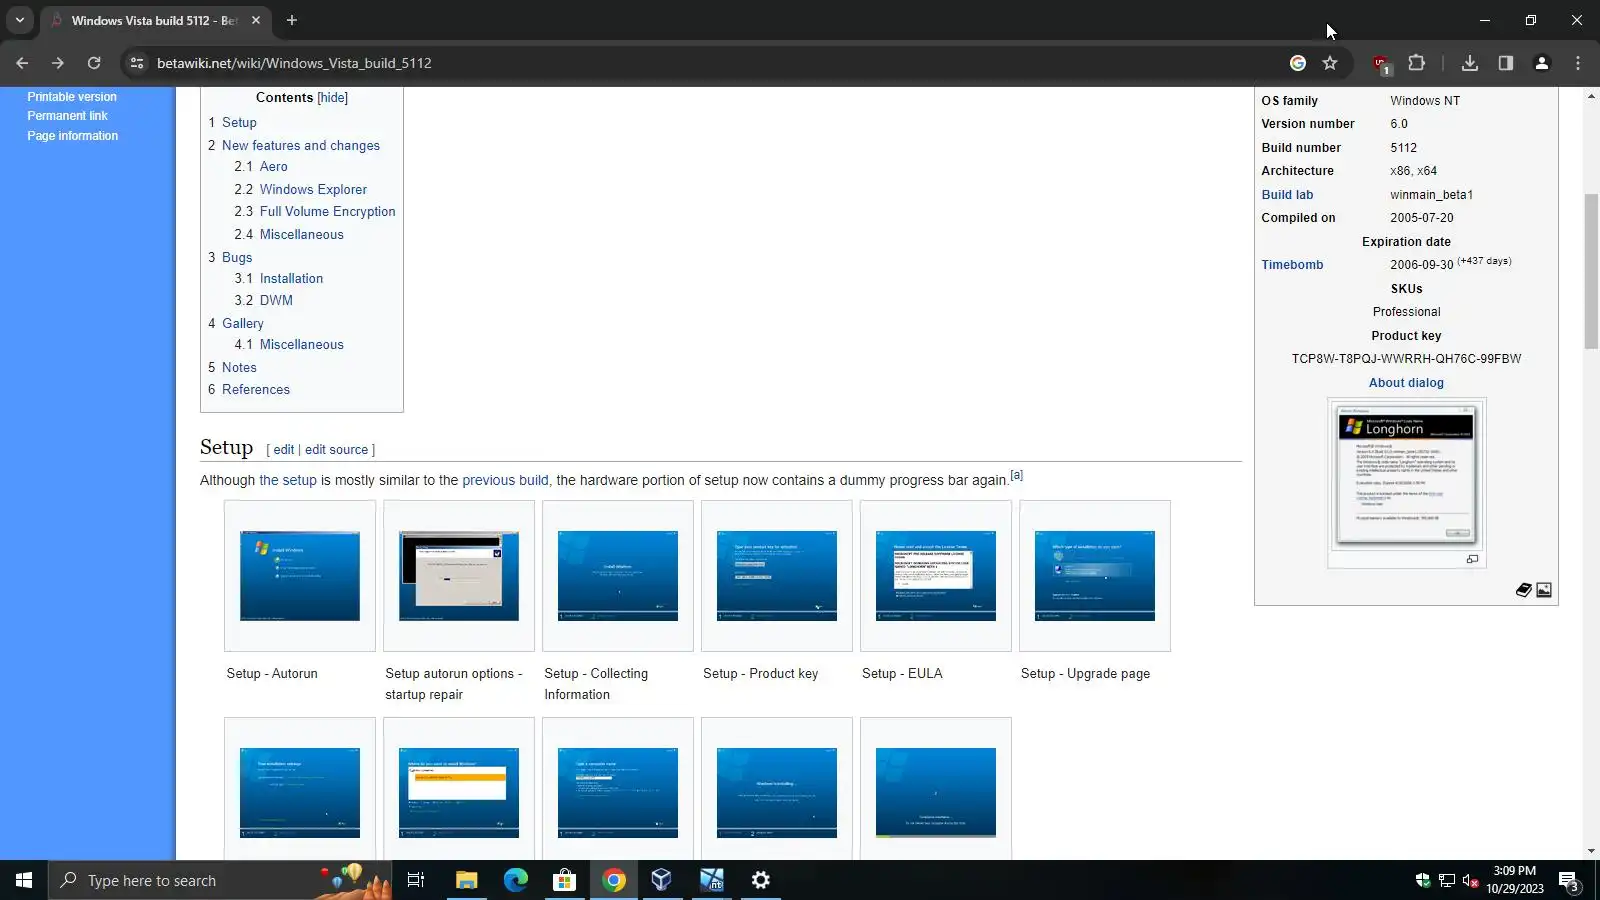The width and height of the screenshot is (1600, 900).
Task: Jump to New features and changes section
Action: (301, 146)
